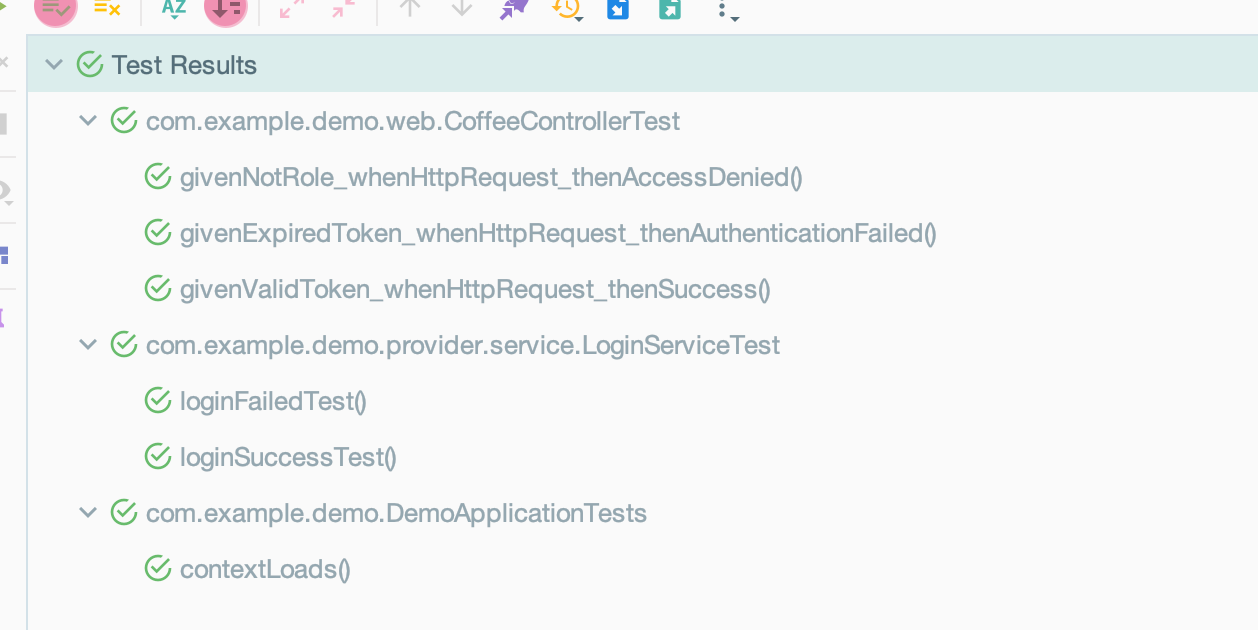The width and height of the screenshot is (1258, 630).
Task: Open the three-dots more options menu
Action: click(x=724, y=10)
